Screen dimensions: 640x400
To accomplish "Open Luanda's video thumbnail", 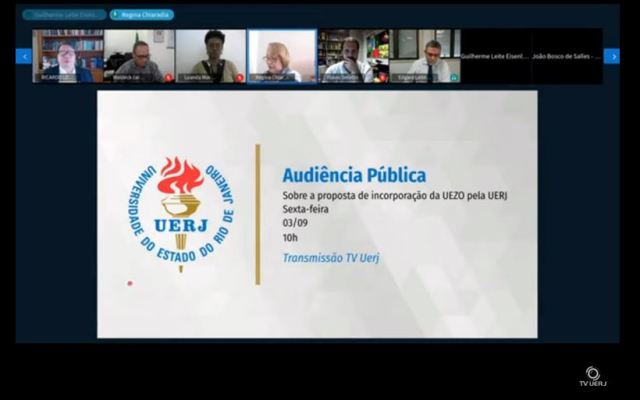I will tap(211, 55).
